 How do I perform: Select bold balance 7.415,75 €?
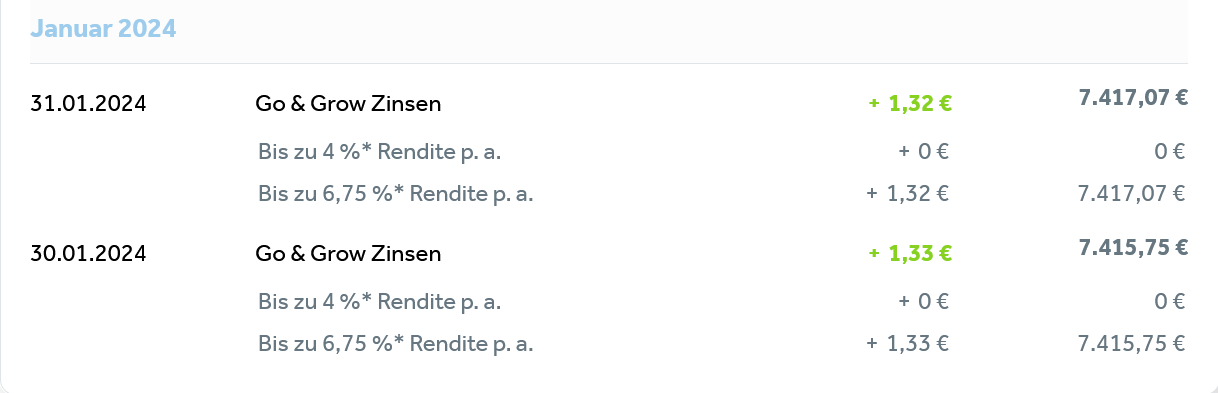[1133, 248]
